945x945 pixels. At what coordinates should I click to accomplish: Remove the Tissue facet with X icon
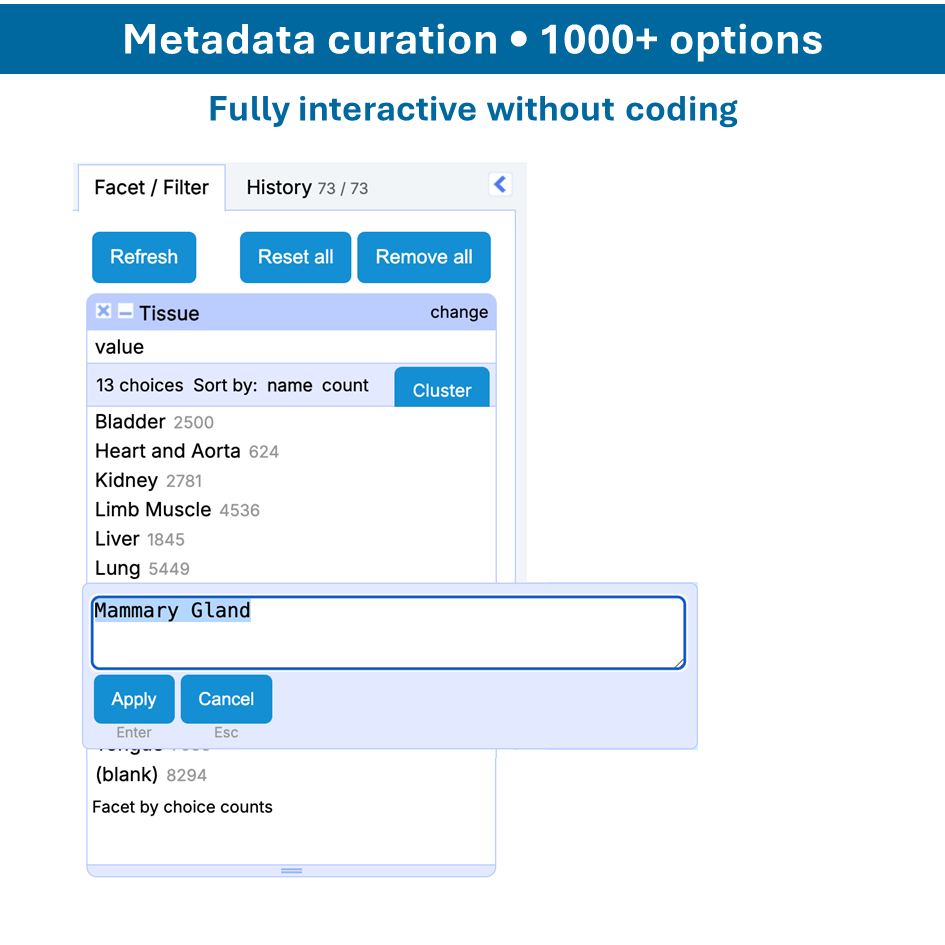[x=103, y=312]
